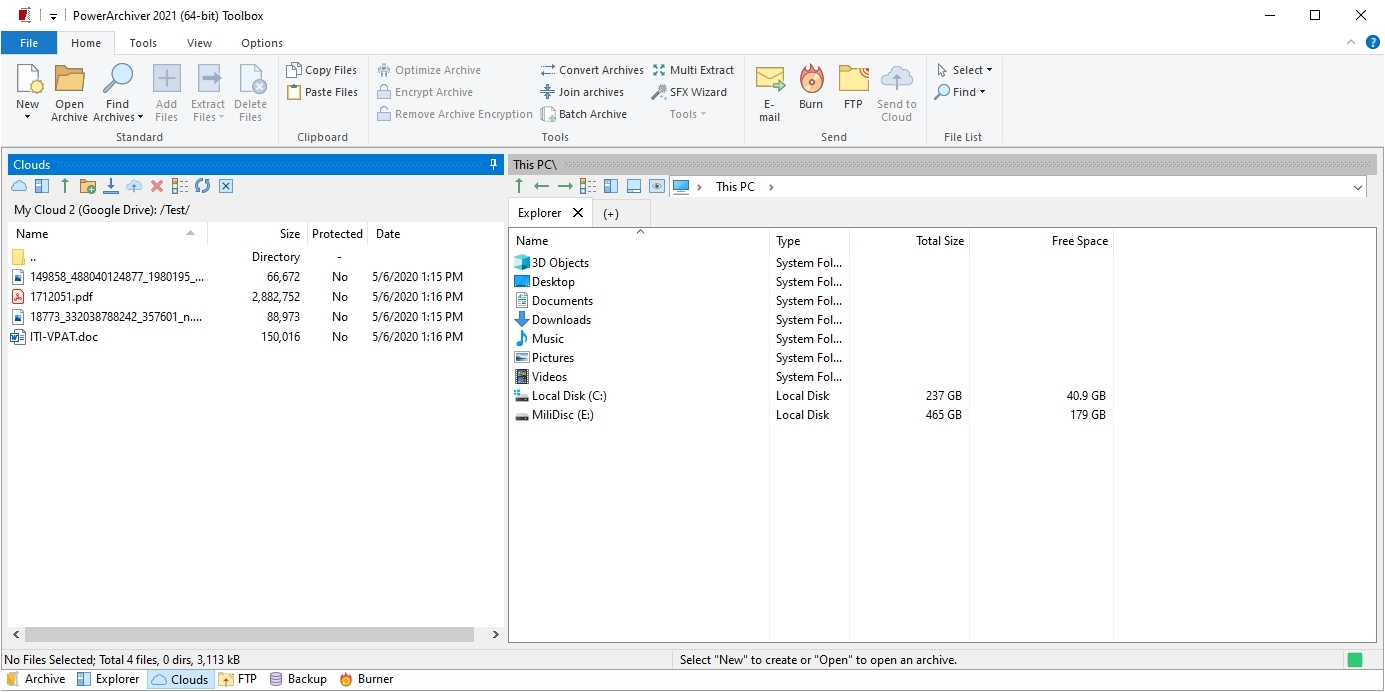Click the green up-folder arrow in Clouds toolbar
The width and height of the screenshot is (1385, 692).
[65, 186]
